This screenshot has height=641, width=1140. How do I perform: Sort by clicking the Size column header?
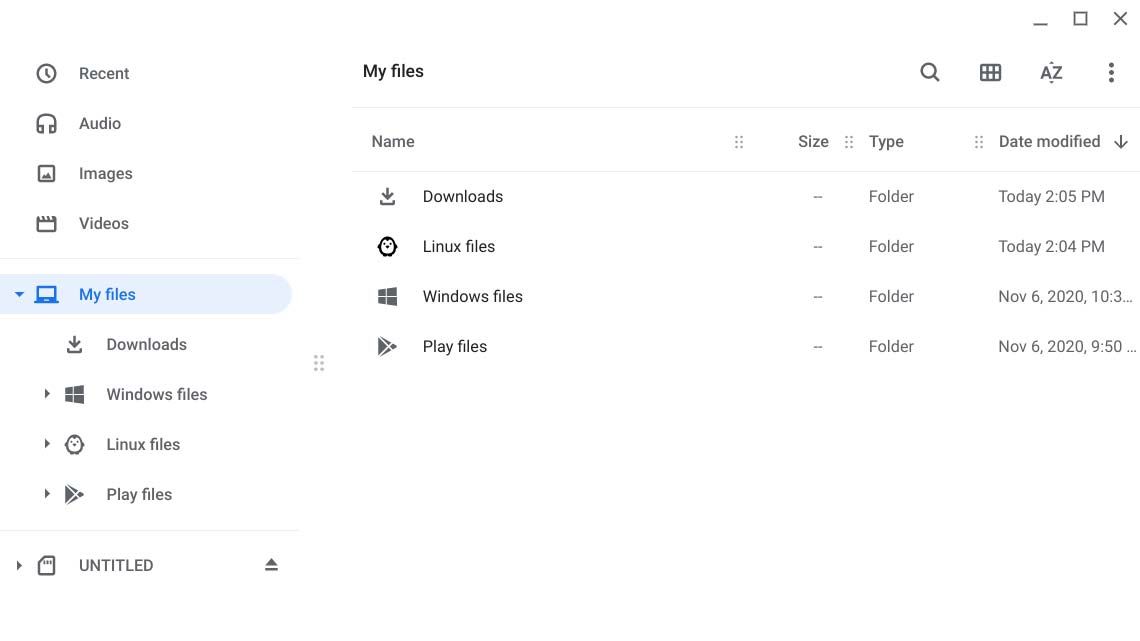[813, 141]
